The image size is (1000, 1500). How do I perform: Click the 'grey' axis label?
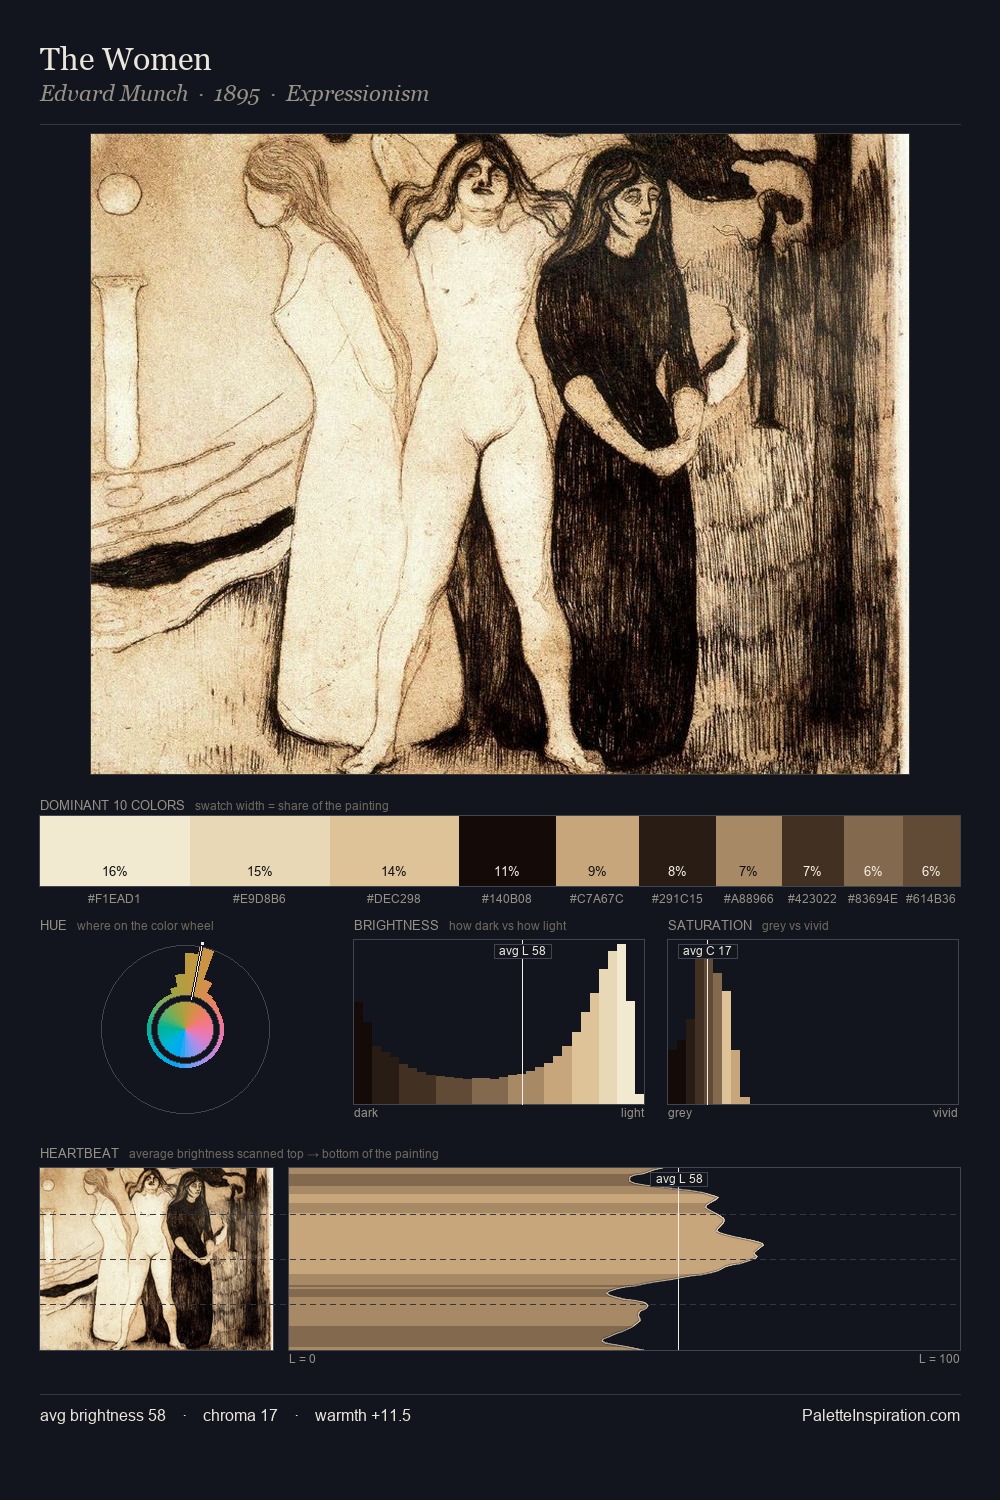680,1113
